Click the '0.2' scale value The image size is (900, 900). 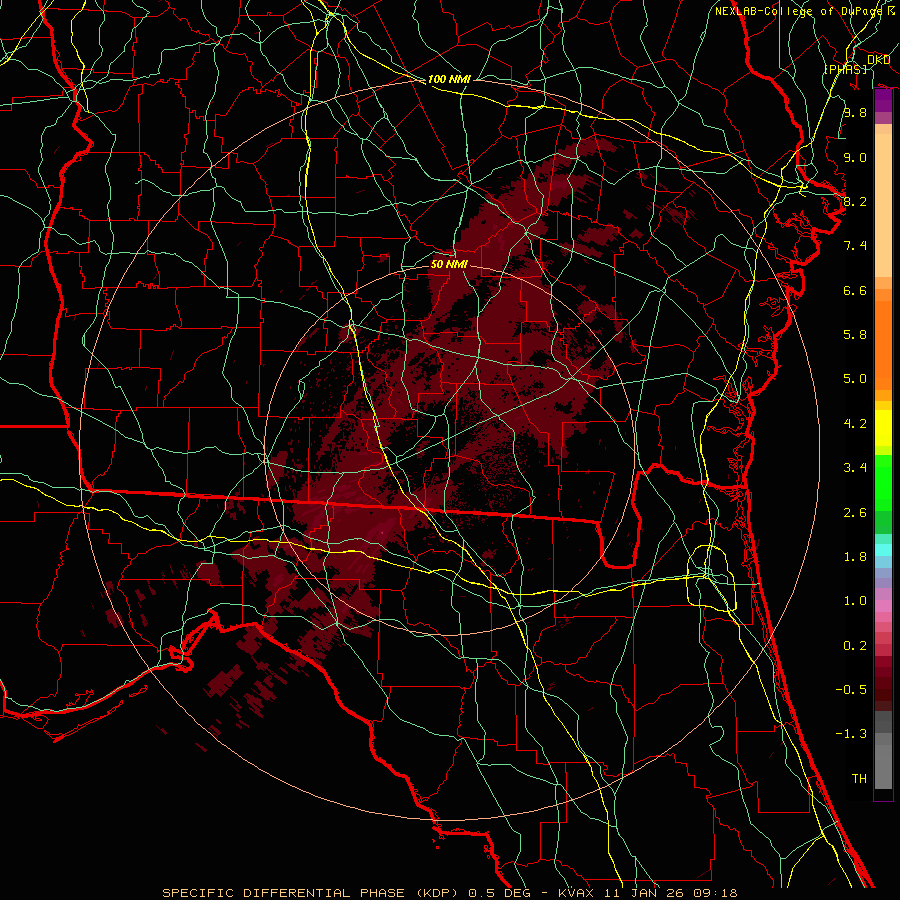[x=855, y=646]
